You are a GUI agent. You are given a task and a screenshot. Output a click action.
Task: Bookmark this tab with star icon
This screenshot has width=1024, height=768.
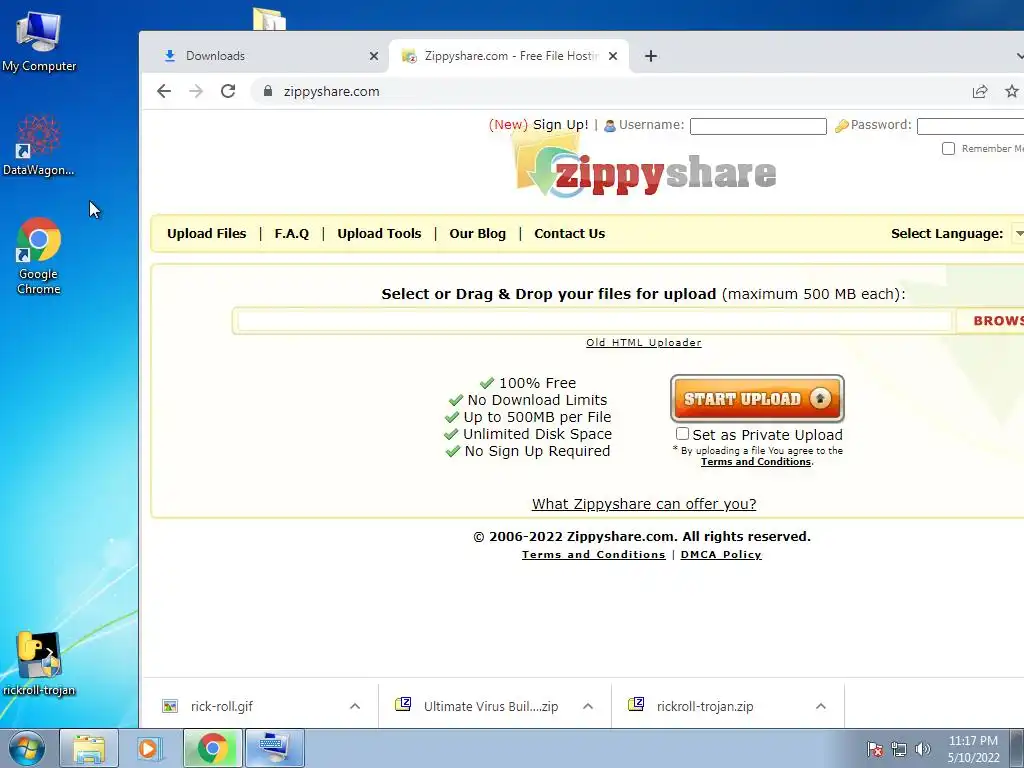[1012, 91]
